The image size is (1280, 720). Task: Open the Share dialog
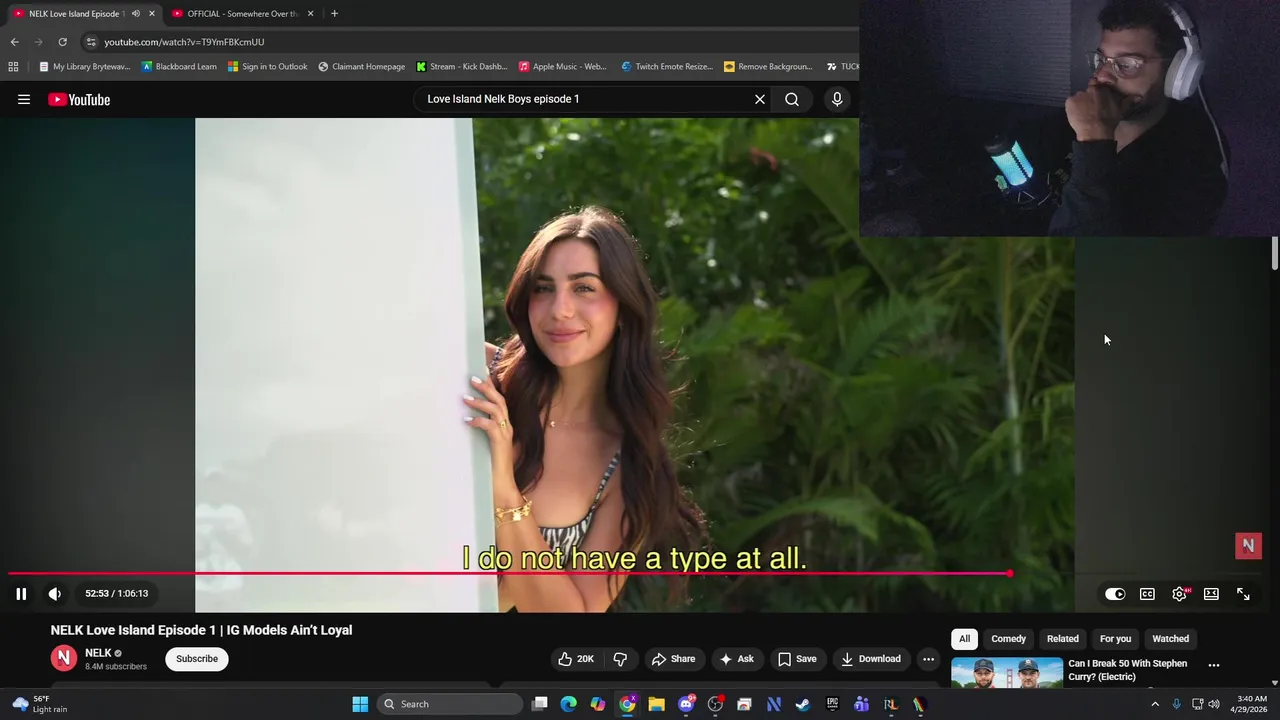673,659
